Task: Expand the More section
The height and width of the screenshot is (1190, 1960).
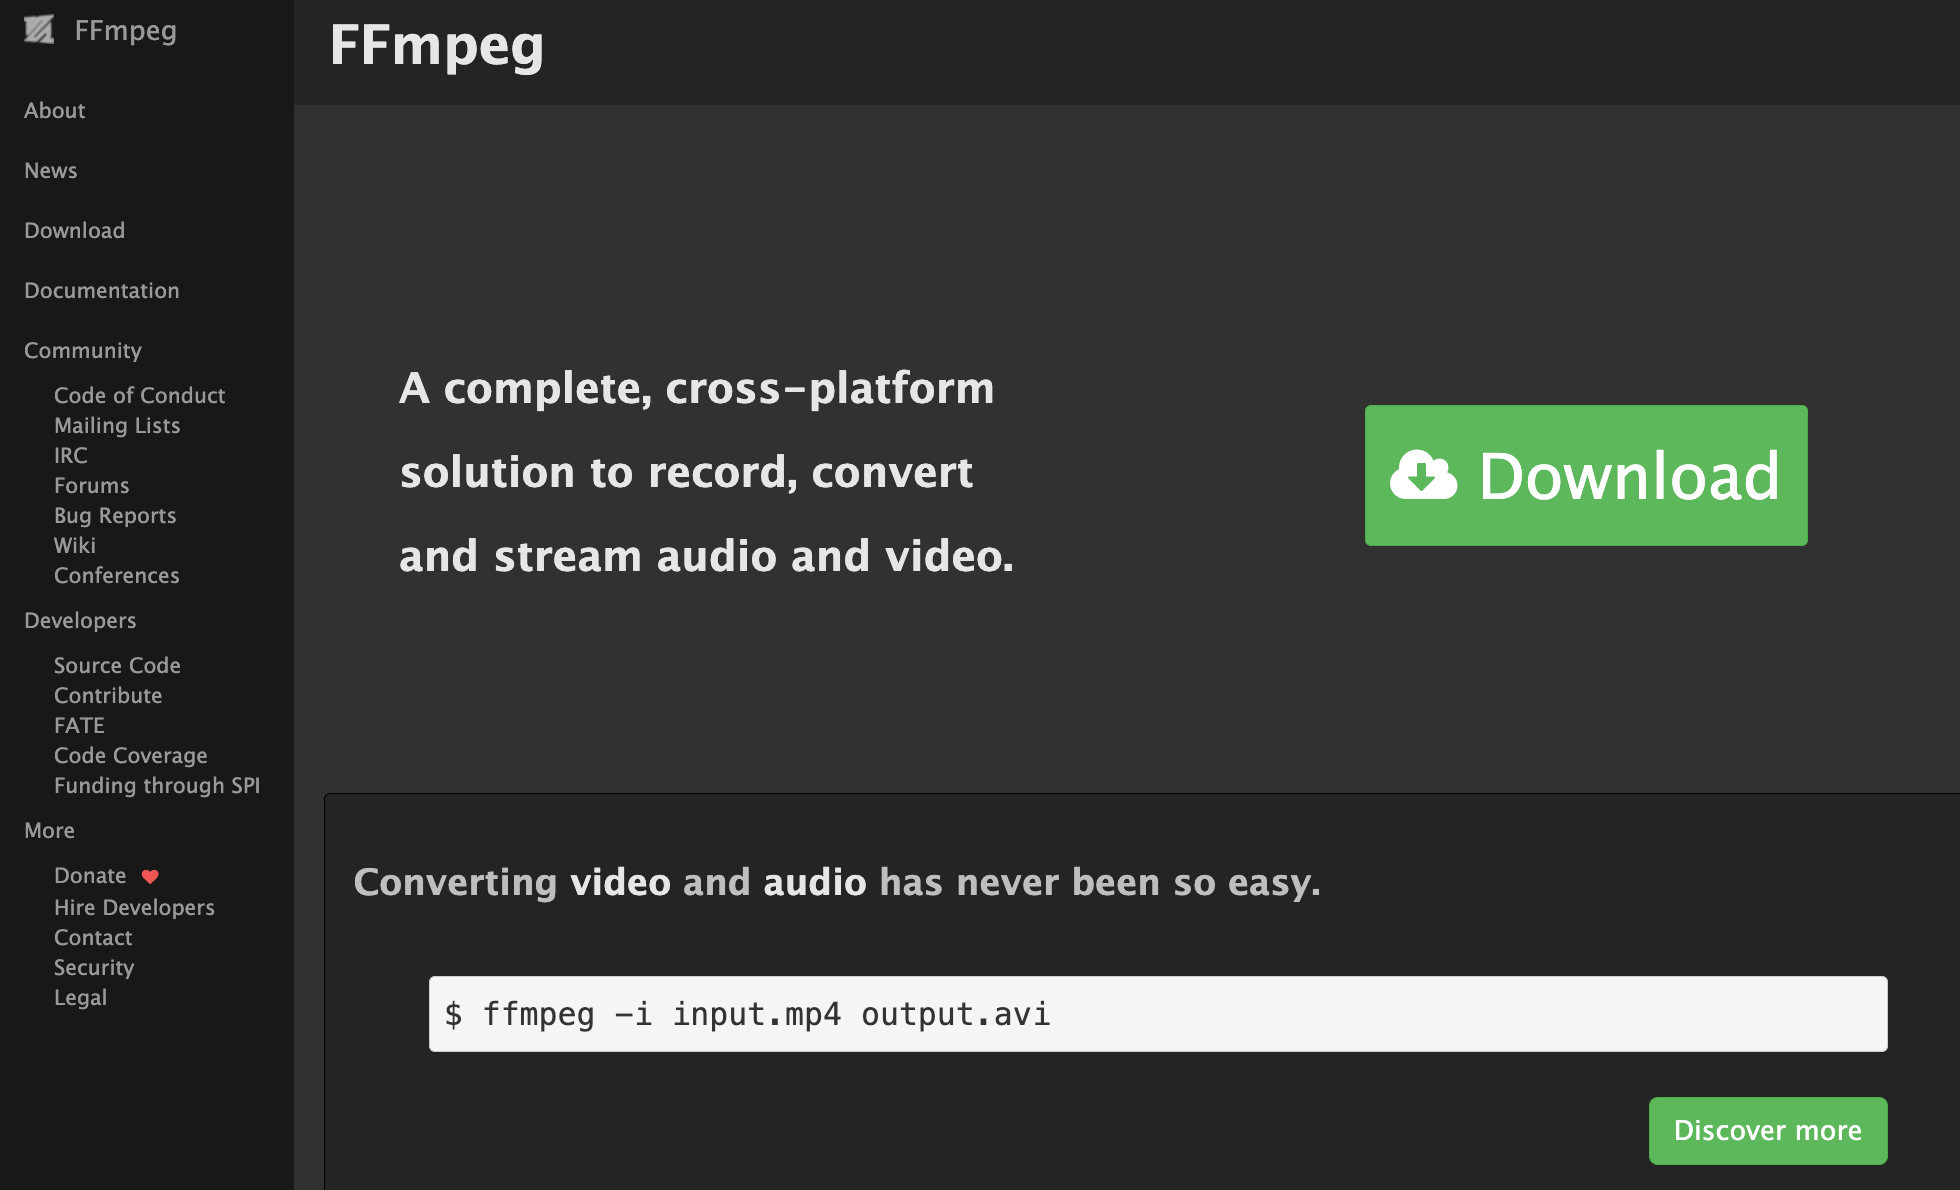Action: 50,830
